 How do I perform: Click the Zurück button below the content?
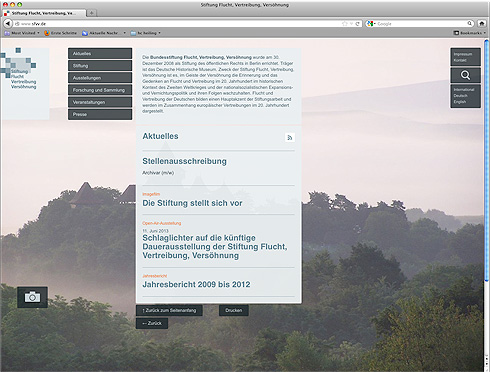[x=152, y=323]
